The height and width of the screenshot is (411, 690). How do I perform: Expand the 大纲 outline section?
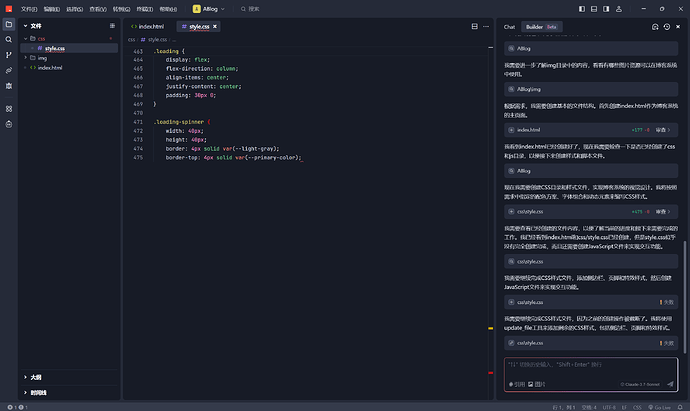coord(70,377)
